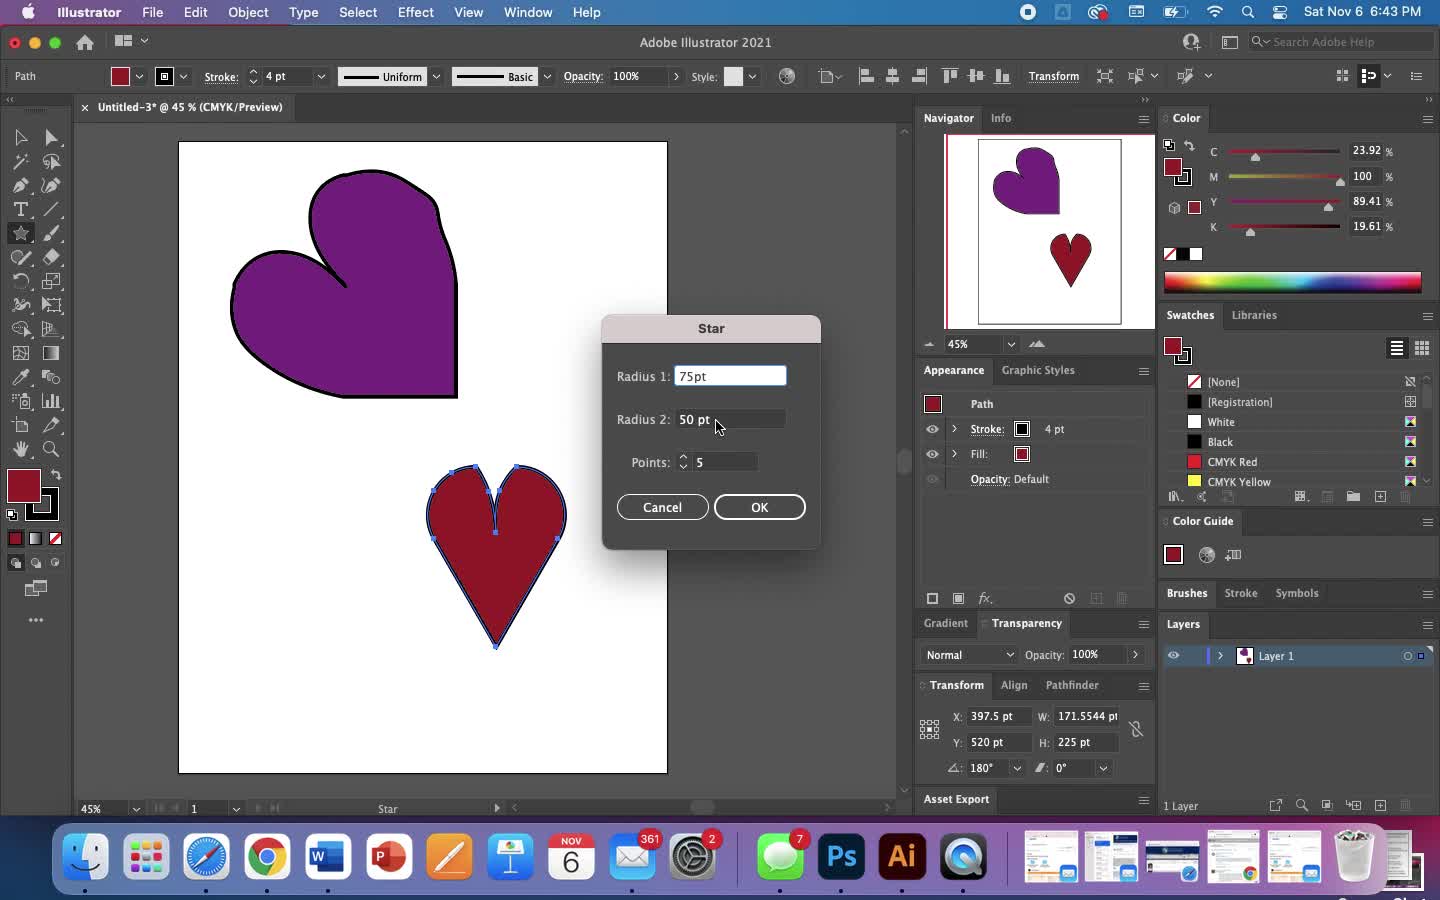Swap fill and stroke colors
This screenshot has width=1440, height=900.
point(56,475)
